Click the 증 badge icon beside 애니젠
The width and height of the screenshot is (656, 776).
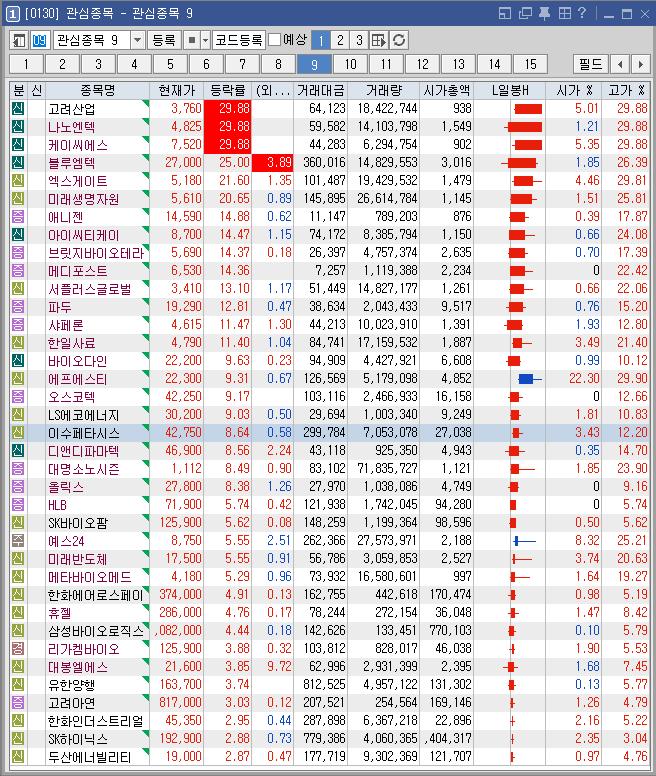click(x=18, y=217)
